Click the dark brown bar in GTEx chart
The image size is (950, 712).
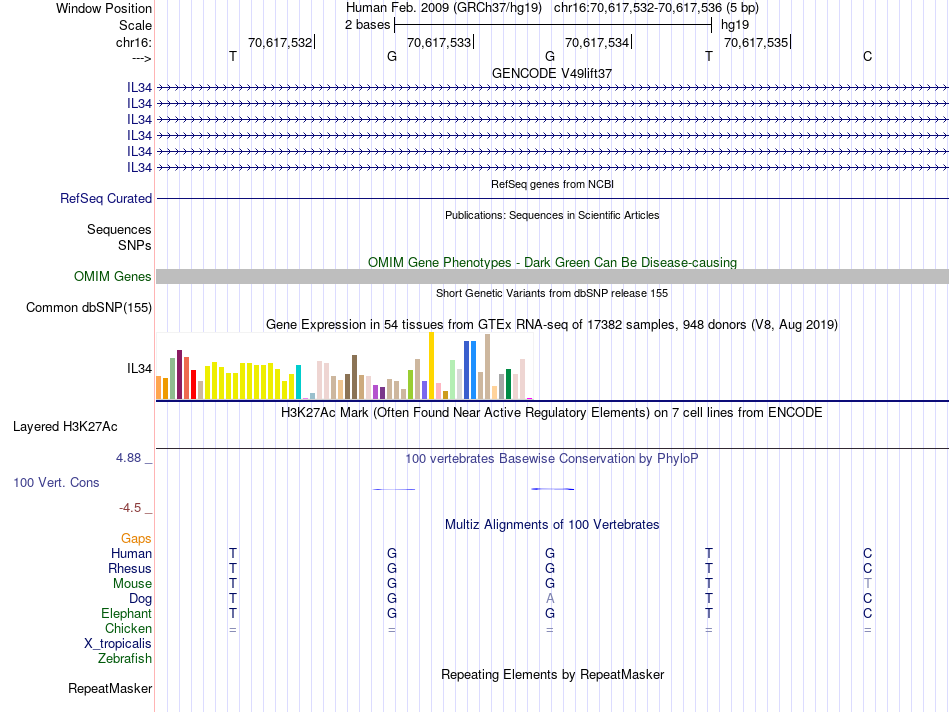coord(354,377)
